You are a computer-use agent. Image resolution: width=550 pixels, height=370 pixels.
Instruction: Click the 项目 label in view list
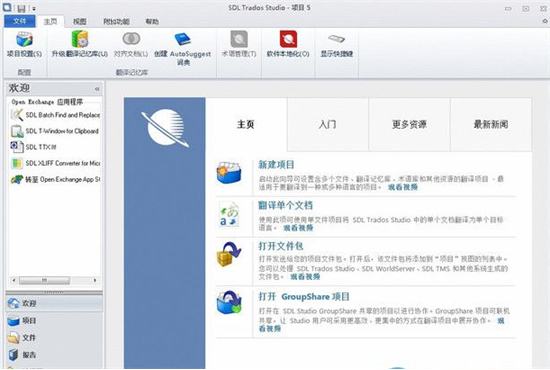(29, 321)
